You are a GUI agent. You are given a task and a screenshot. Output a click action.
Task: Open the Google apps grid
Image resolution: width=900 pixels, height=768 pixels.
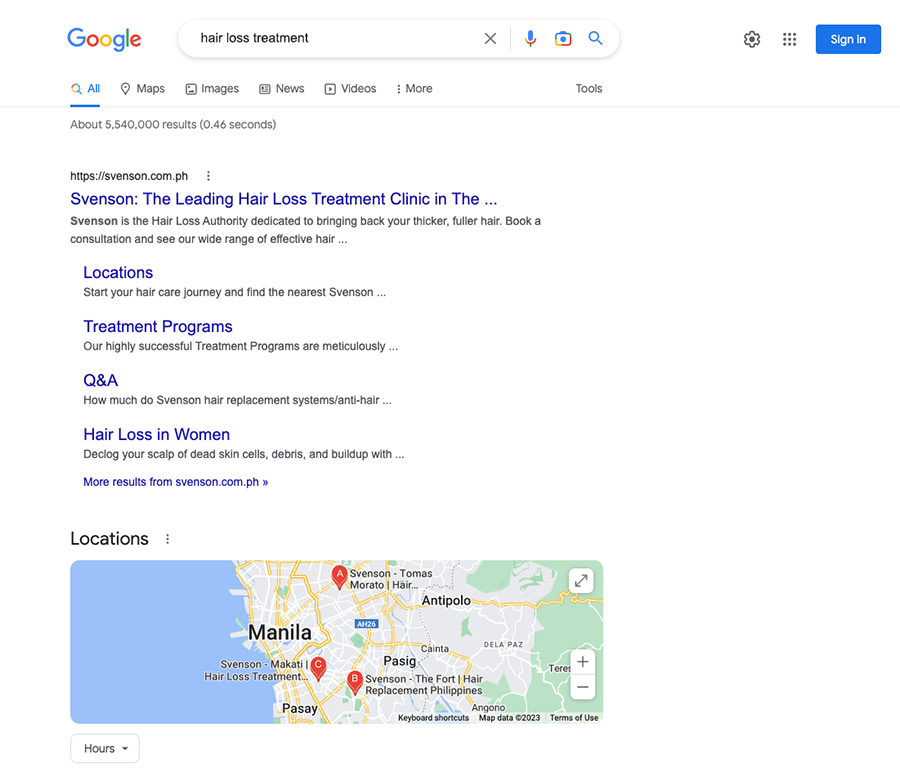tap(790, 39)
